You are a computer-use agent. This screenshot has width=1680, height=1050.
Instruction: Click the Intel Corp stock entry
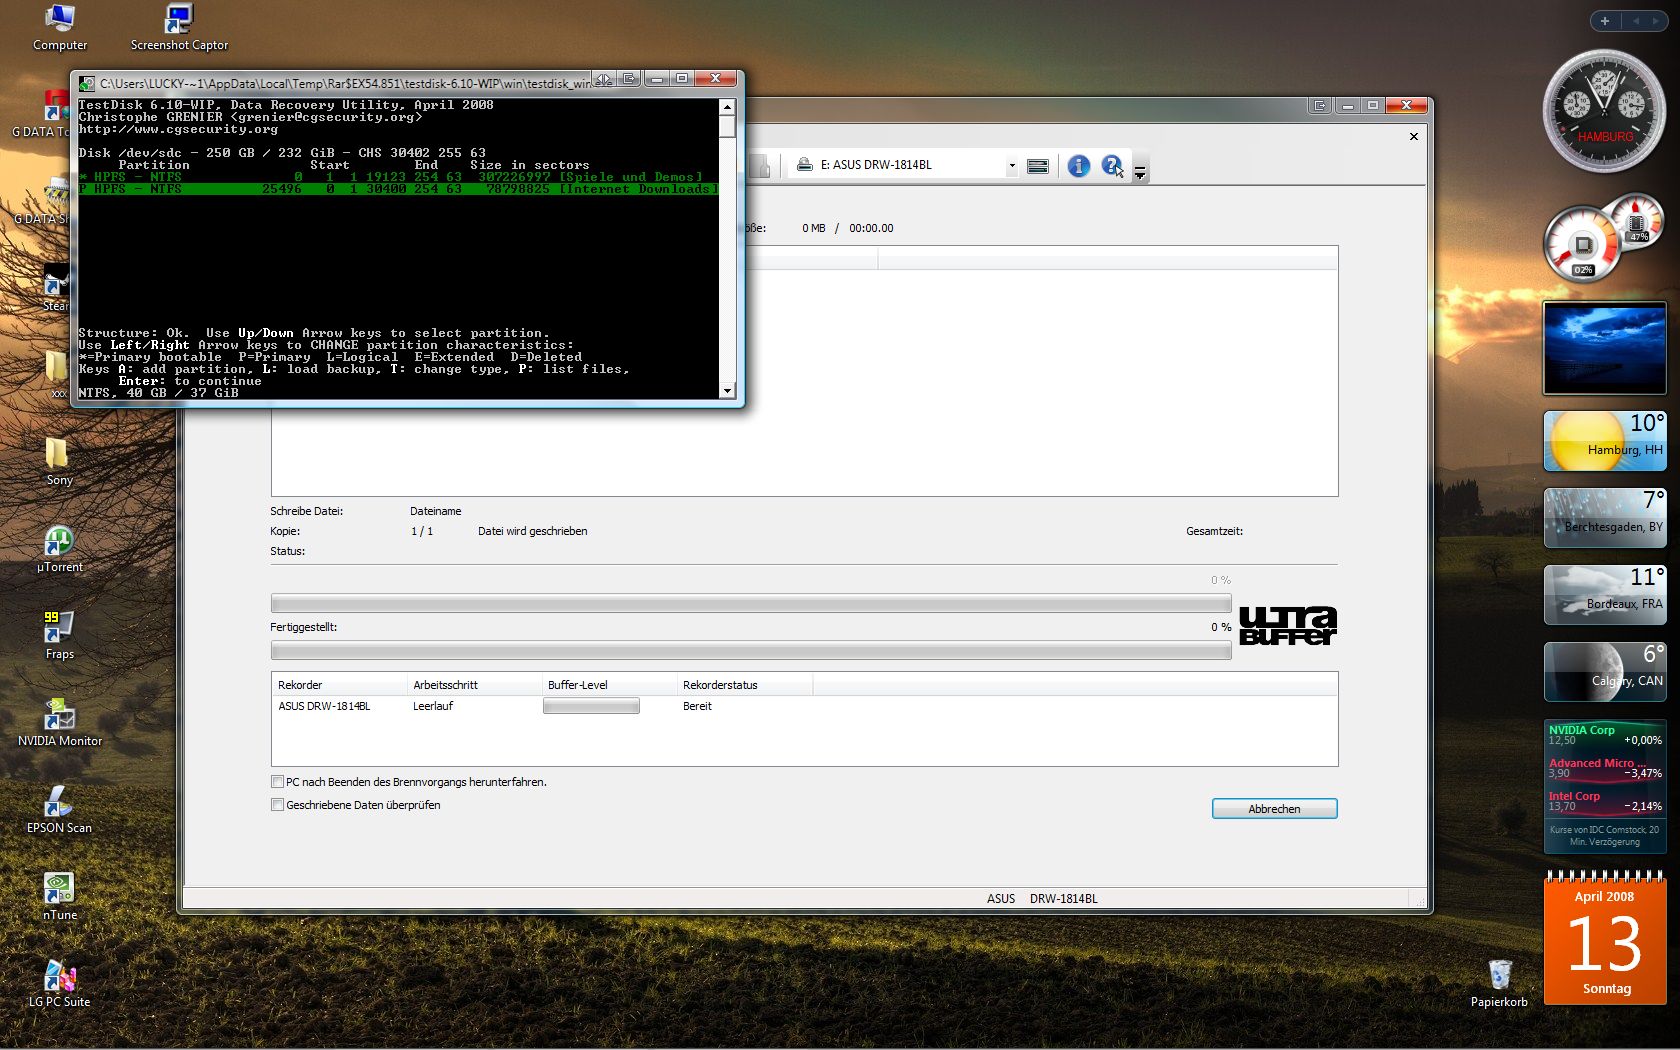[1605, 801]
